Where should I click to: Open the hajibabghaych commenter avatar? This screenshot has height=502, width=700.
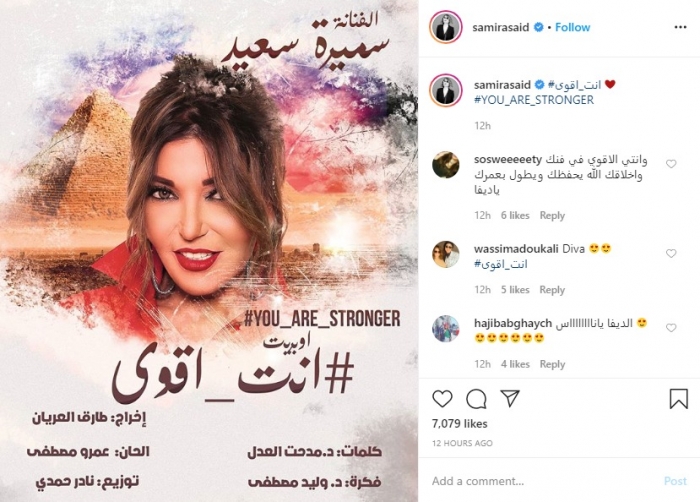click(446, 328)
